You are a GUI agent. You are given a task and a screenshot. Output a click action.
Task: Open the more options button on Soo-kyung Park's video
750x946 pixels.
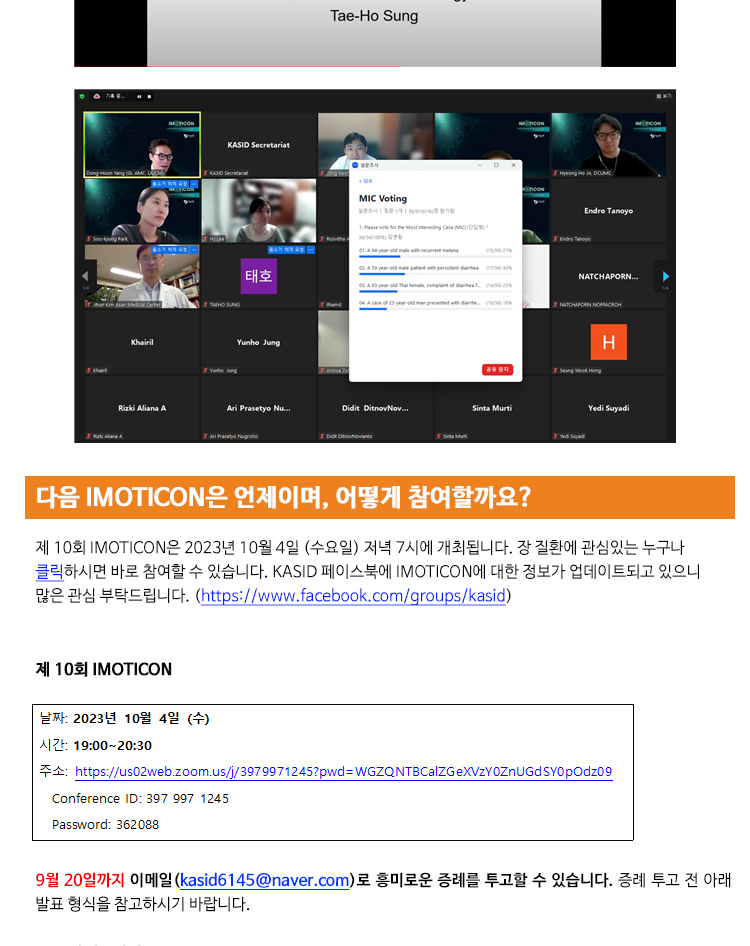click(x=194, y=184)
